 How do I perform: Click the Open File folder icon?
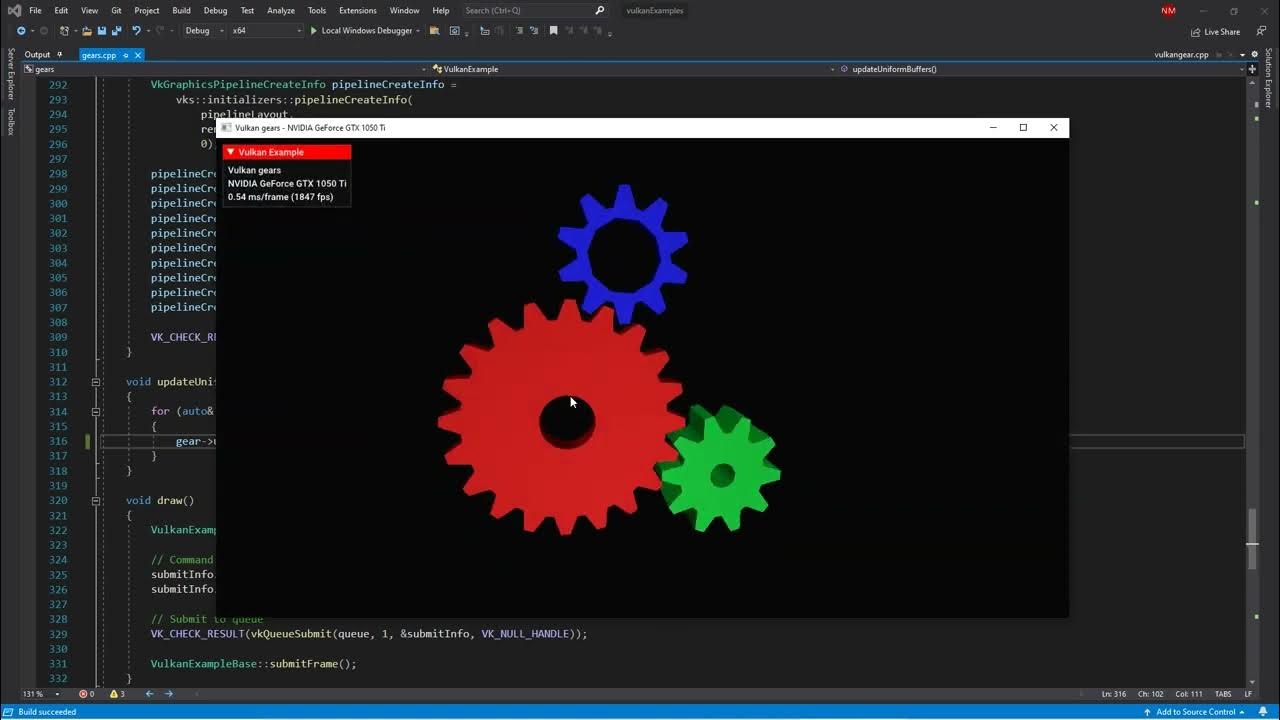point(88,31)
